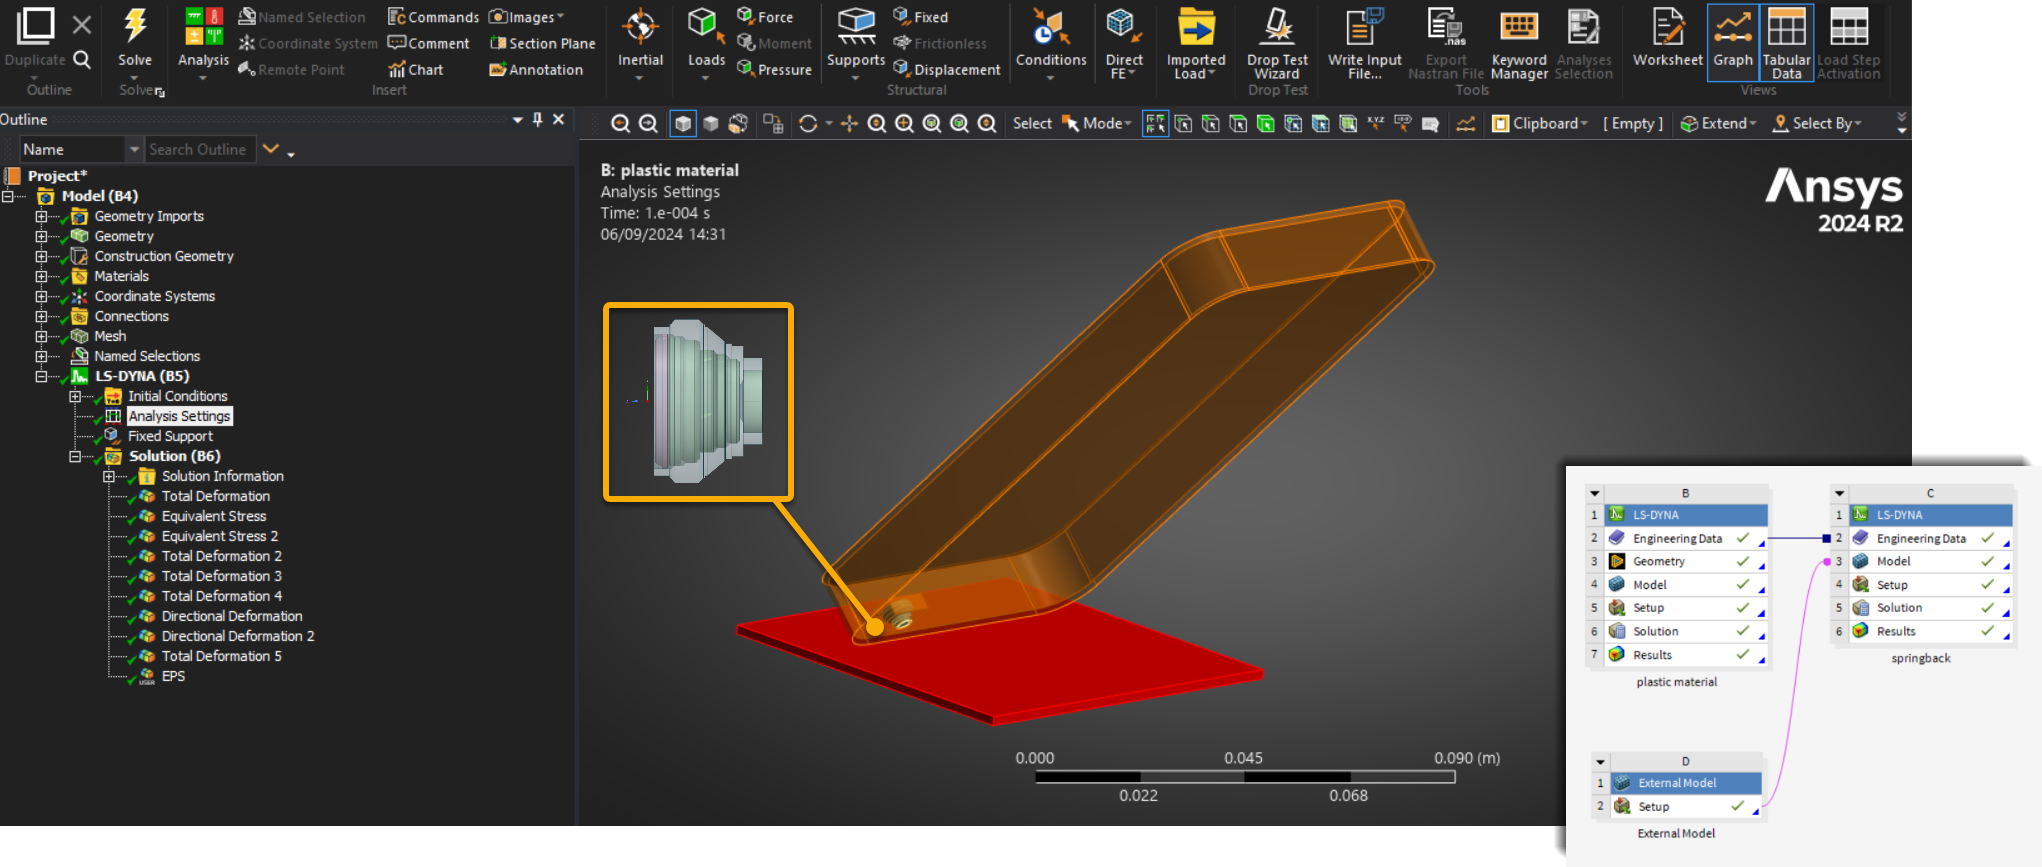Expand the Geometry Imports node
This screenshot has width=2042, height=867.
[x=41, y=216]
